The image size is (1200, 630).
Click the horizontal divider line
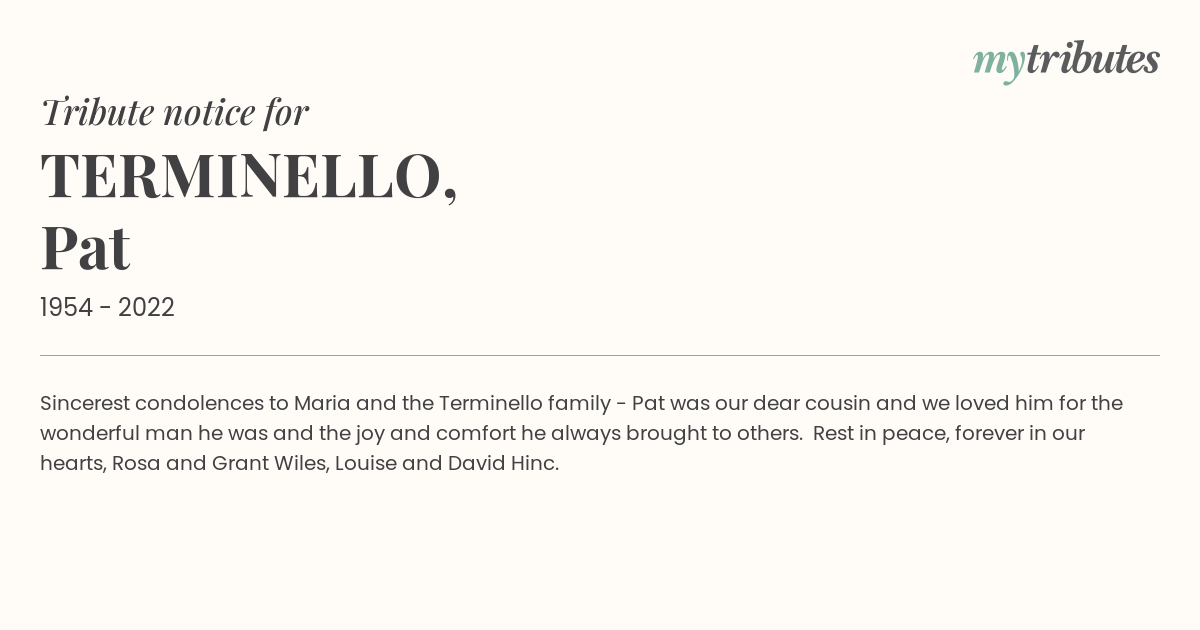(x=600, y=355)
